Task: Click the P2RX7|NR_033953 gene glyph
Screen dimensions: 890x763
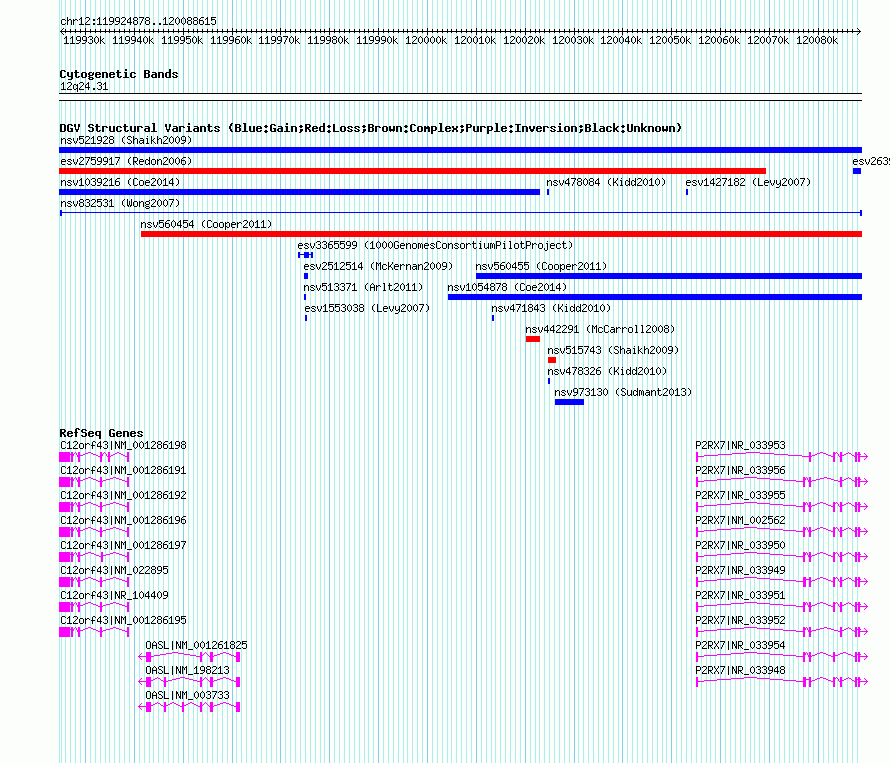Action: pos(782,457)
